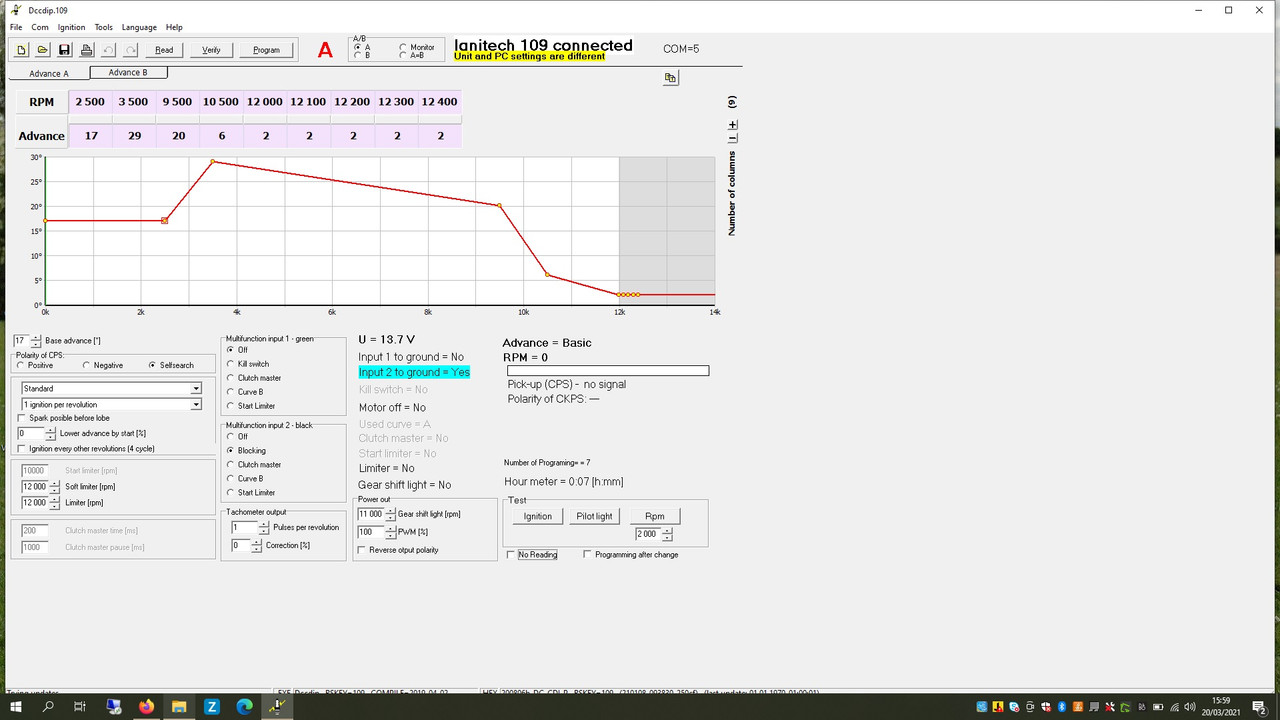Click the Dccdip app taskbar icon
The width and height of the screenshot is (1280, 720).
click(277, 706)
